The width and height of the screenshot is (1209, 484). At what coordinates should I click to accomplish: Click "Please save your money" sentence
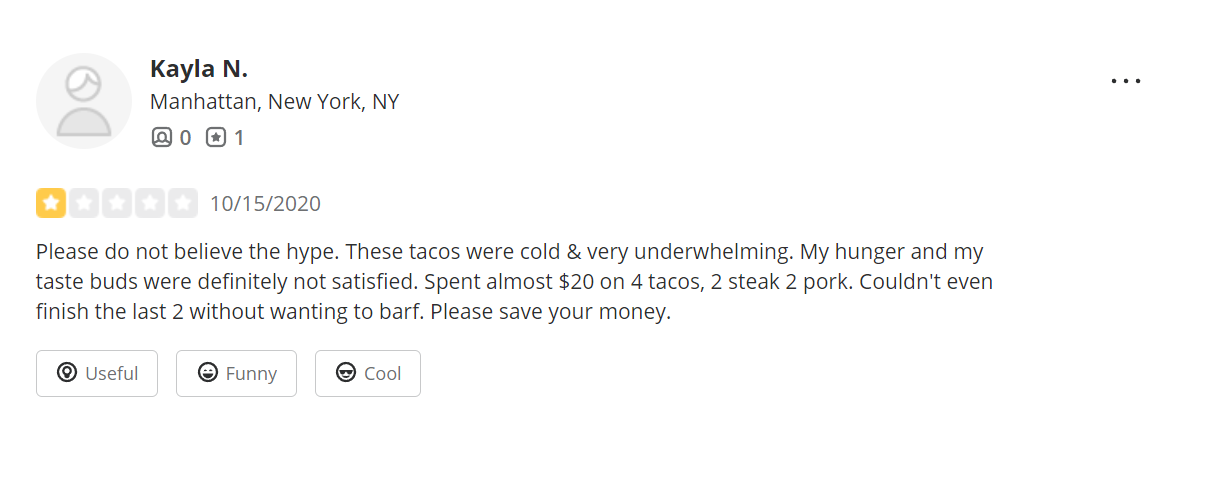pyautogui.click(x=549, y=311)
